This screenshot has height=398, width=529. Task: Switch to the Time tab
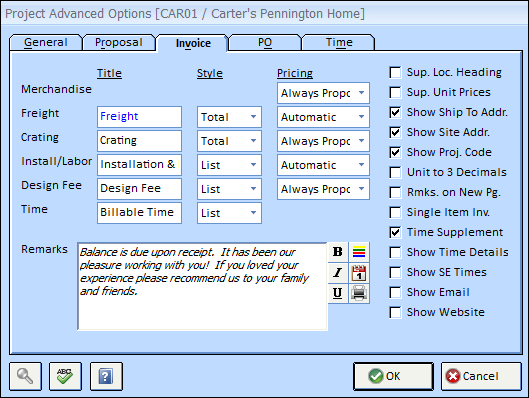(339, 42)
